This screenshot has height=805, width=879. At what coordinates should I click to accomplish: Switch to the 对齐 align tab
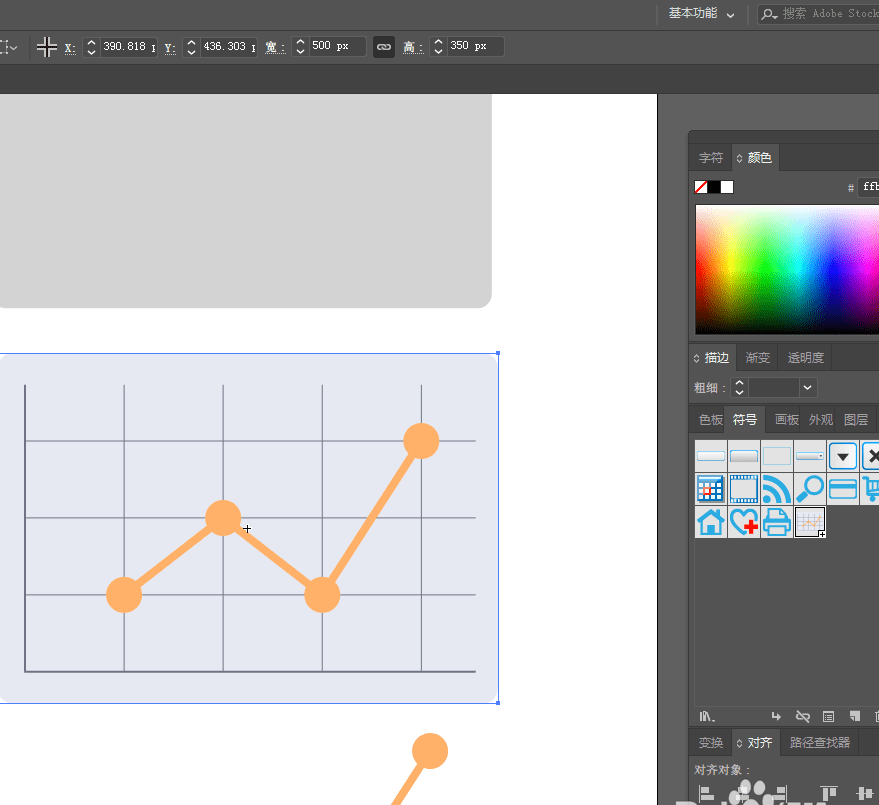click(755, 743)
